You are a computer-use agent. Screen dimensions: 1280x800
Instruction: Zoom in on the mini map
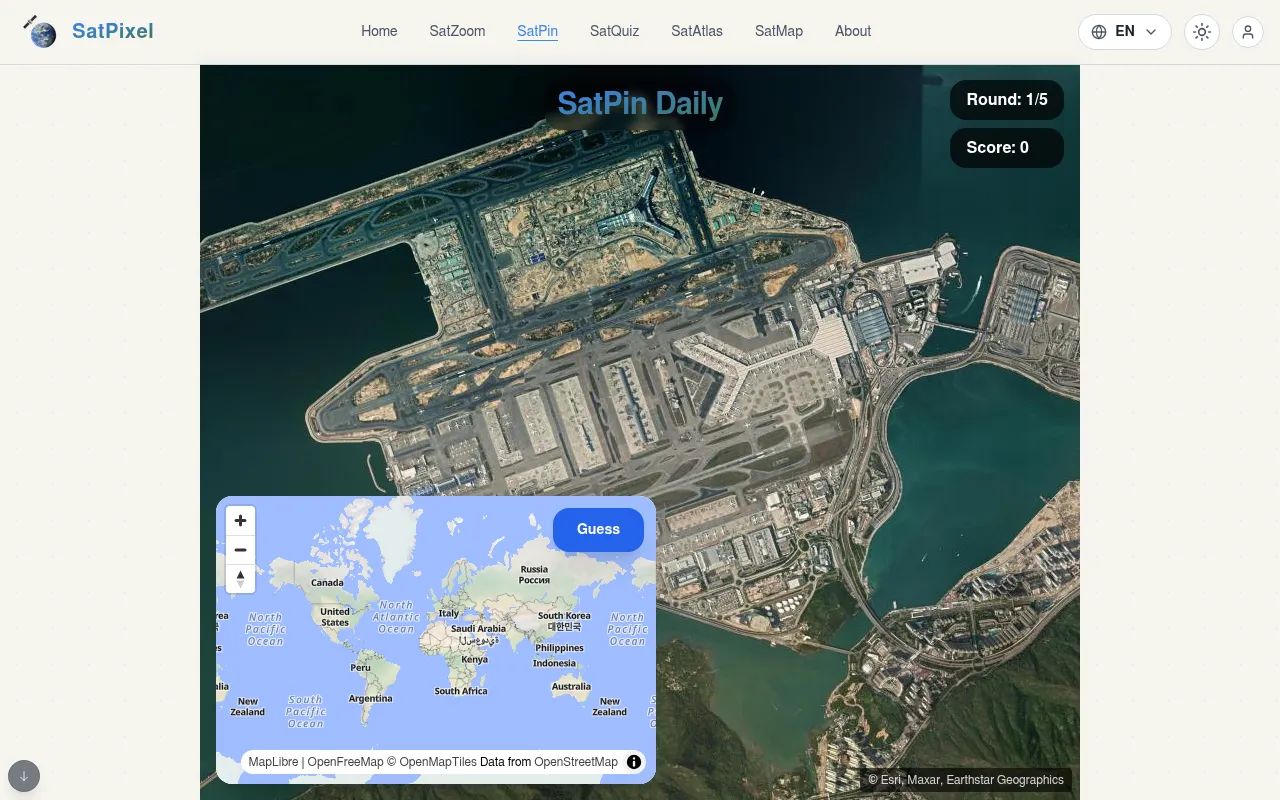coord(240,521)
